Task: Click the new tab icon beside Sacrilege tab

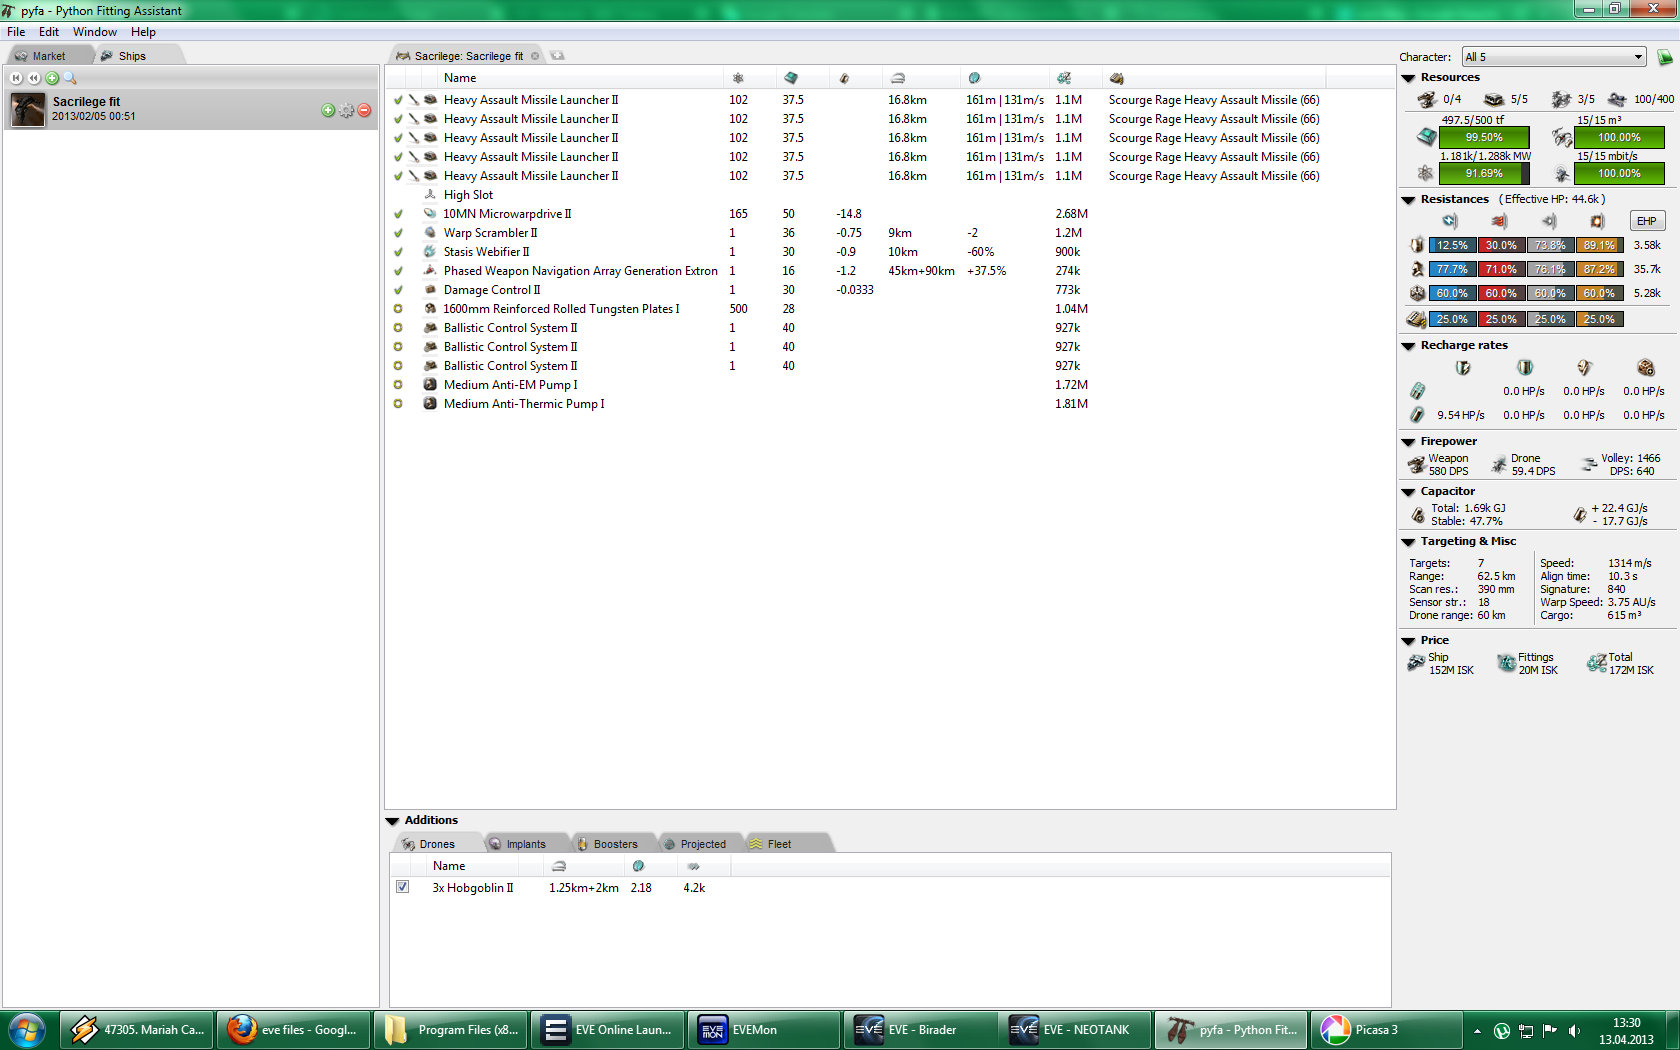Action: pos(558,56)
